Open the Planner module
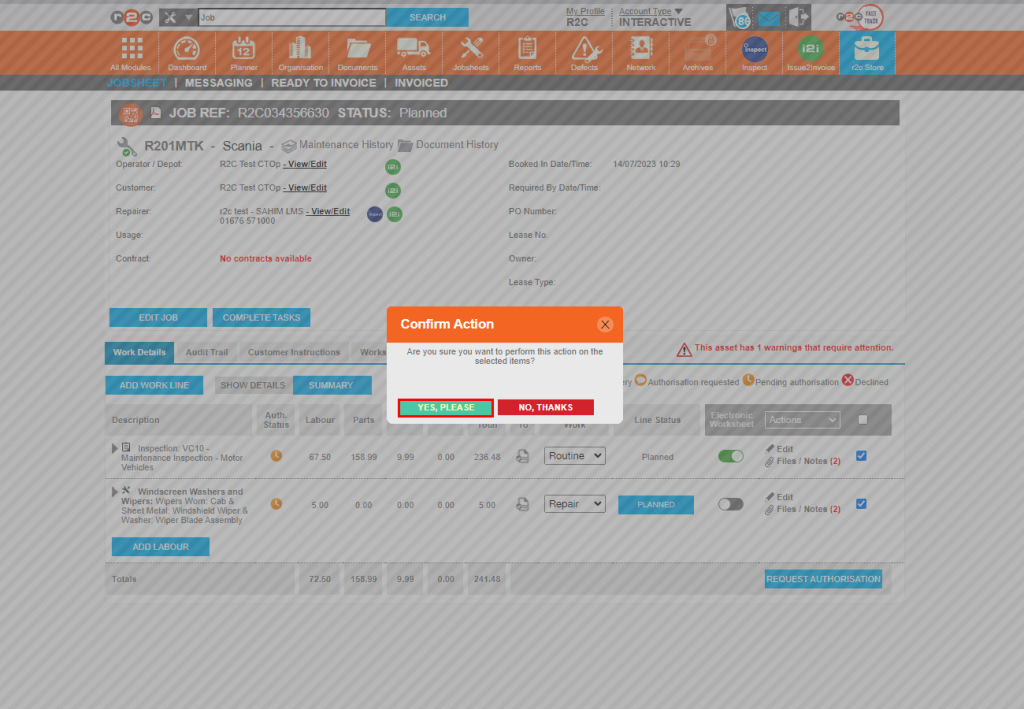 click(x=244, y=52)
